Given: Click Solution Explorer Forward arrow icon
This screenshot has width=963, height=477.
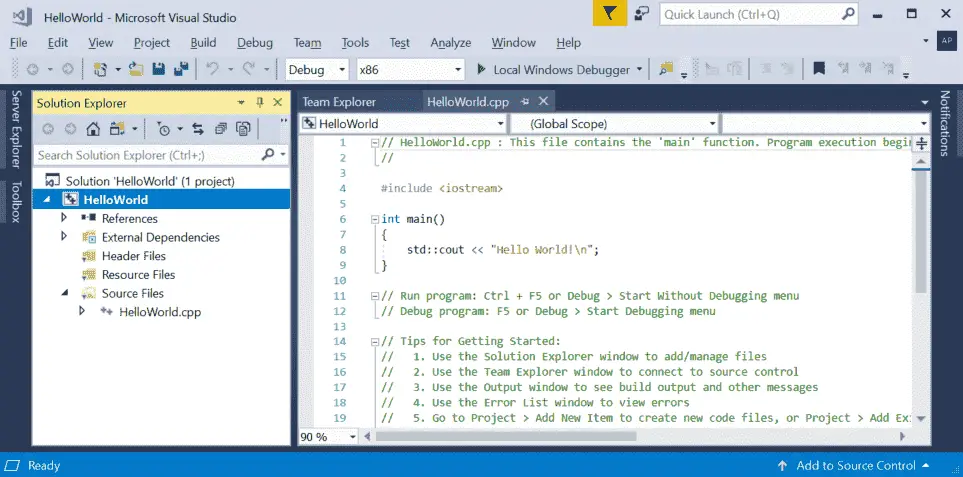Looking at the screenshot, I should (x=71, y=129).
